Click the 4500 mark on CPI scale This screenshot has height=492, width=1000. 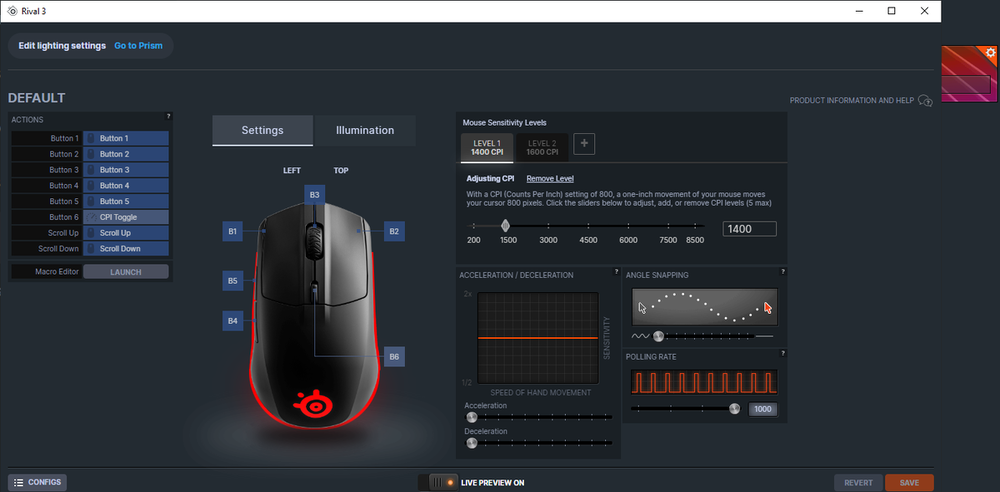[x=588, y=241]
